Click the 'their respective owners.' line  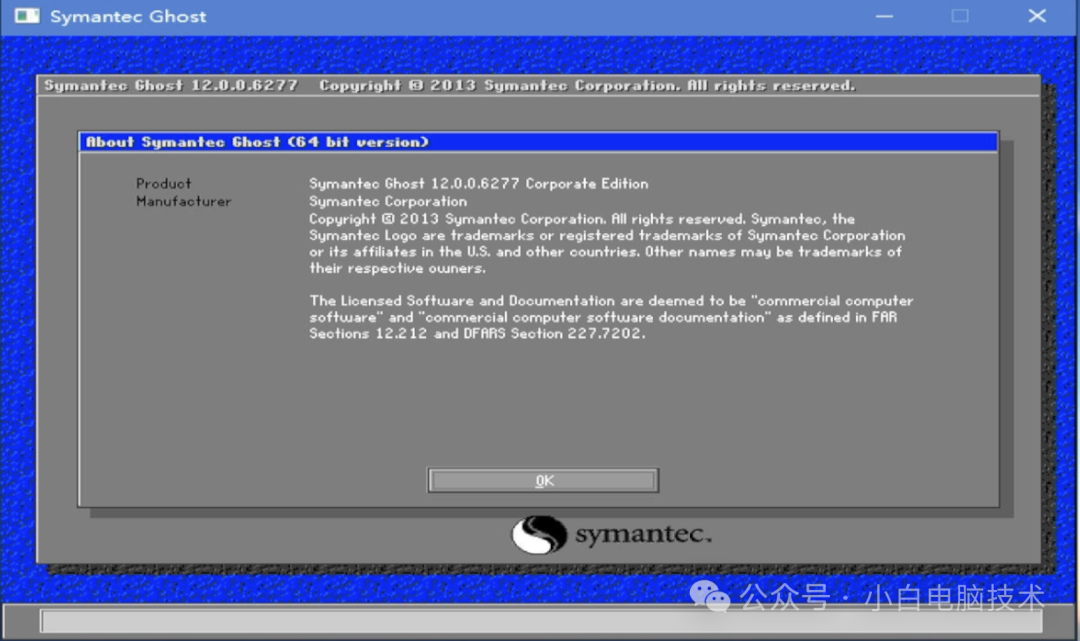click(397, 269)
